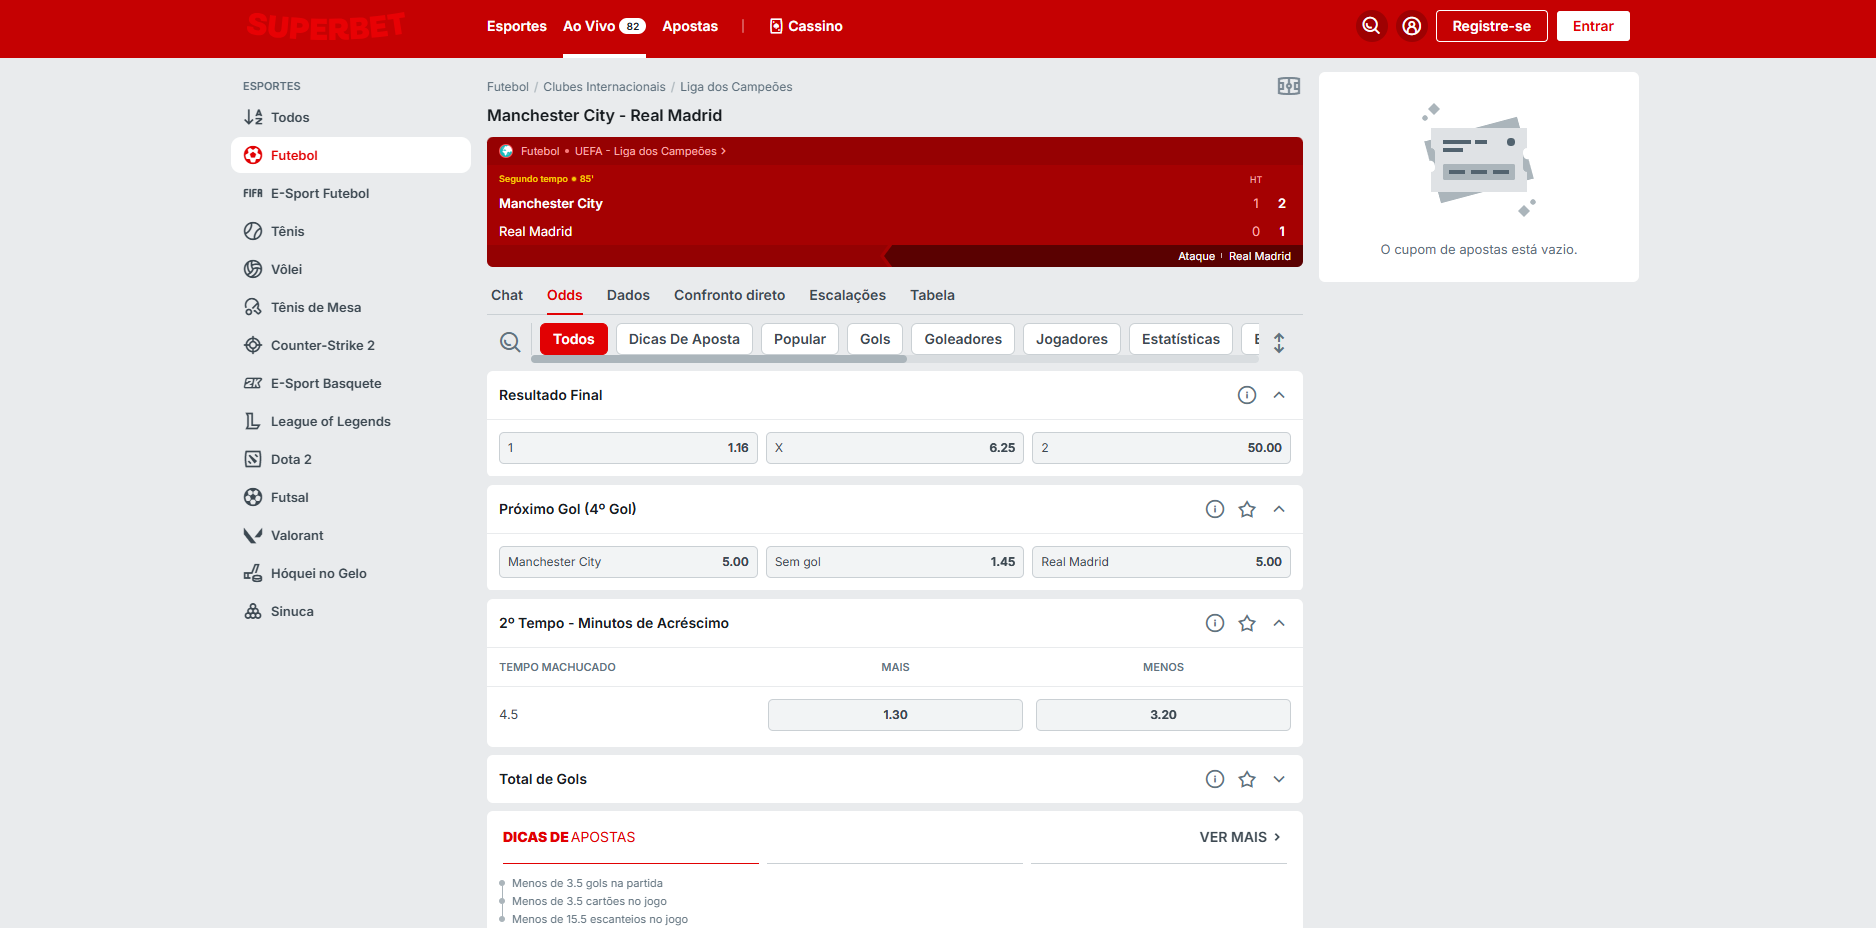Open the user account profile icon
Image resolution: width=1876 pixels, height=928 pixels.
click(1411, 26)
